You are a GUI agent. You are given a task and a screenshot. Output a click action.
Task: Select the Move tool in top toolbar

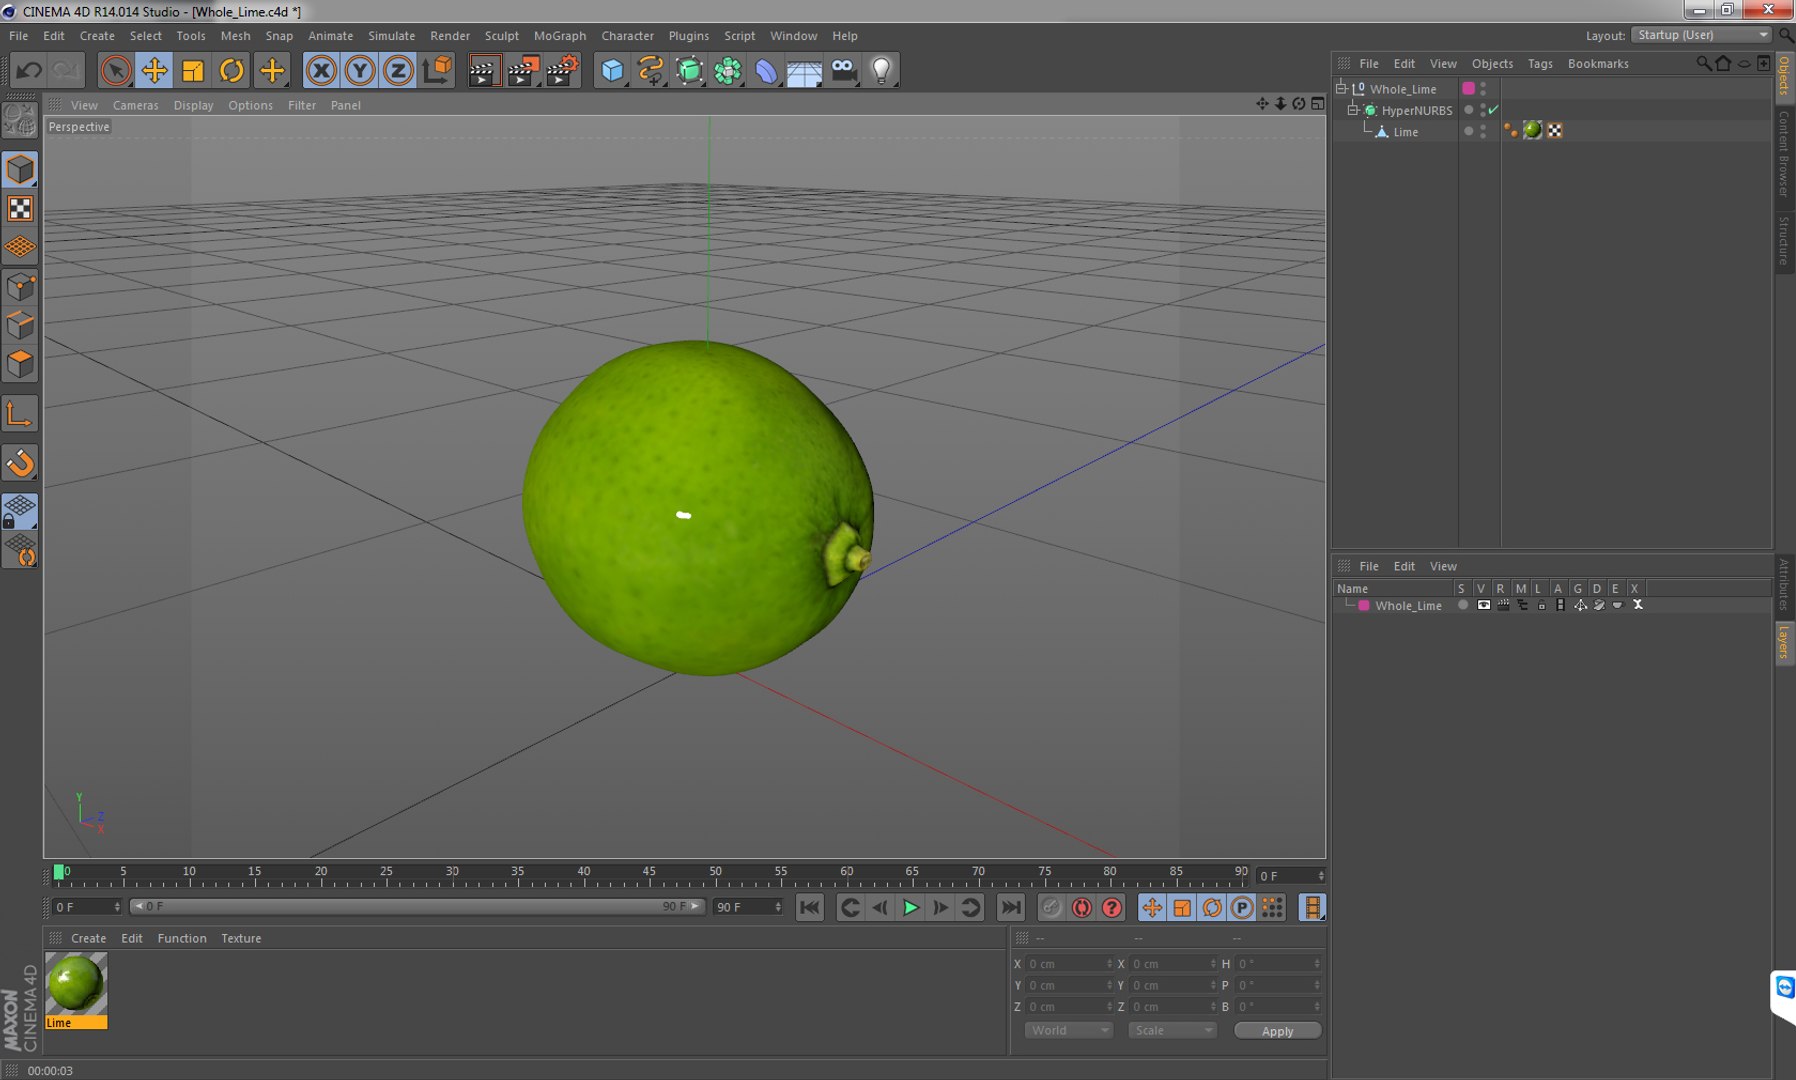(x=154, y=70)
